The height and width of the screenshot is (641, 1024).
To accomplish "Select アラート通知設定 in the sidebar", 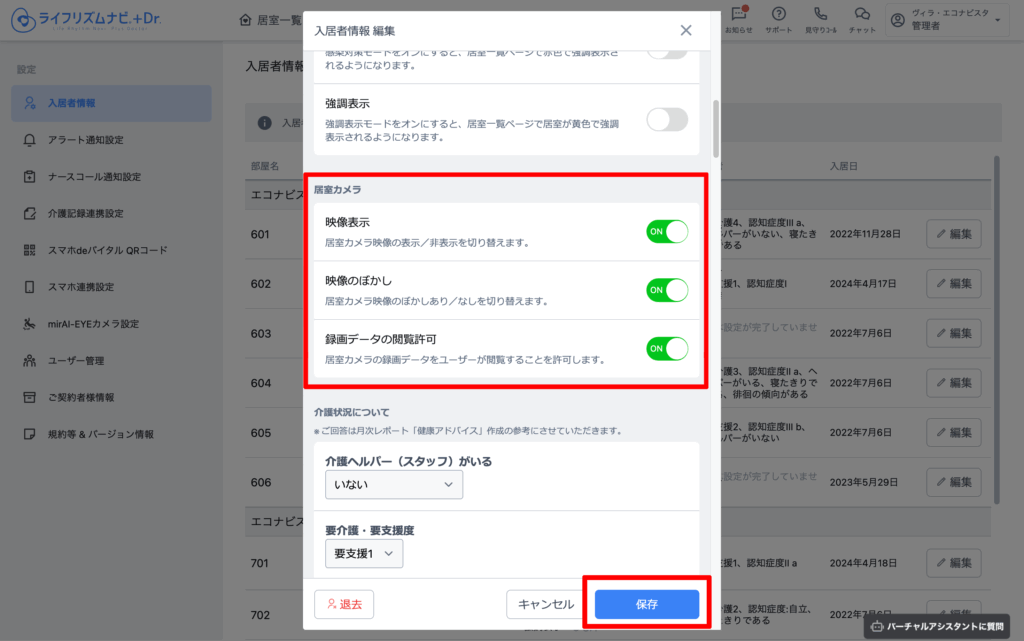I will (86, 140).
